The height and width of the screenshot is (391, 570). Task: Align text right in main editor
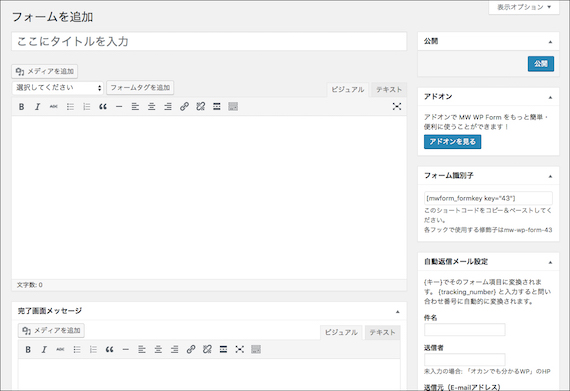168,106
